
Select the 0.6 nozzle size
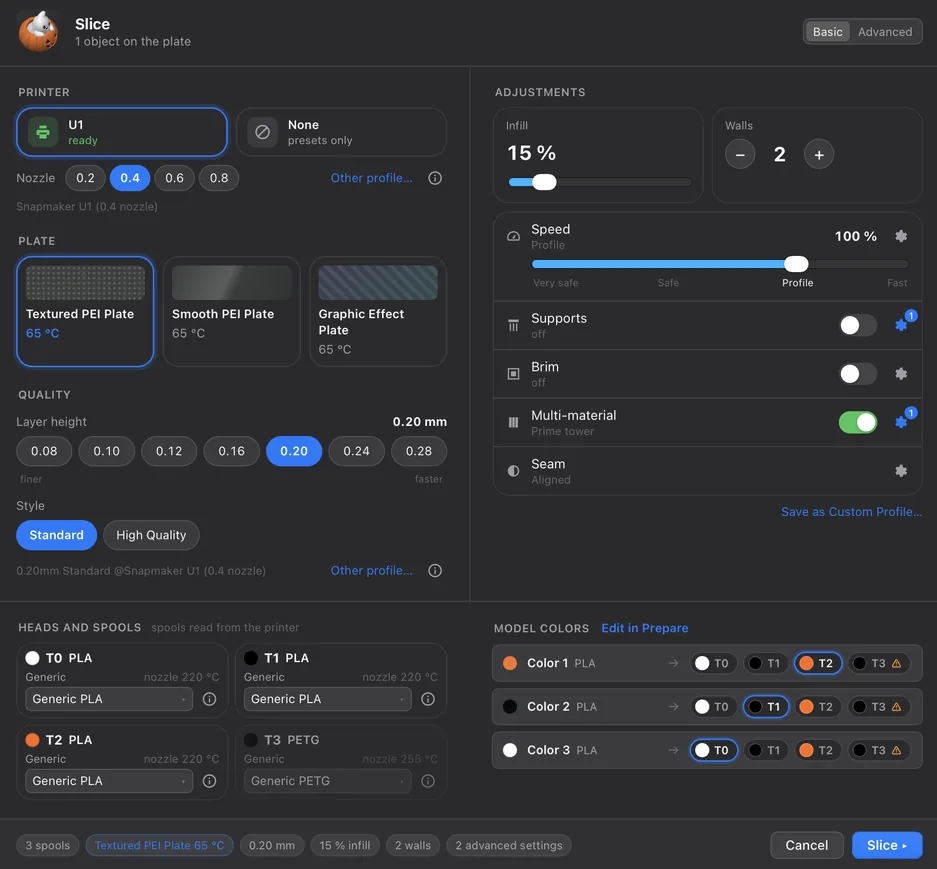[174, 178]
